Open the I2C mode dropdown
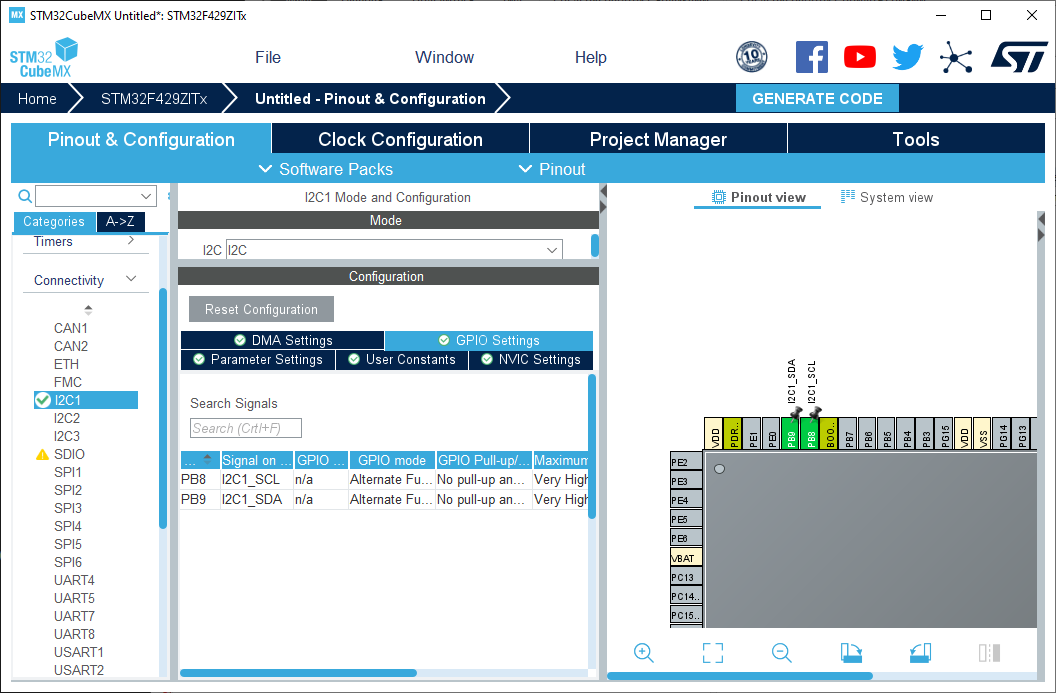This screenshot has width=1056, height=693. (x=394, y=250)
